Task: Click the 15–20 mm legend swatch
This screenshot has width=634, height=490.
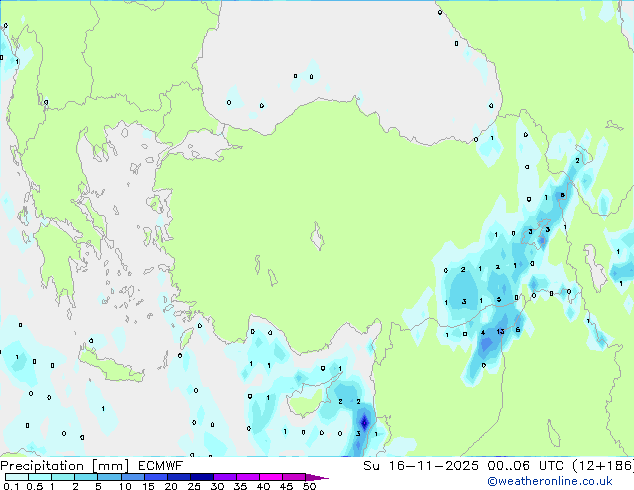Action: (x=155, y=477)
